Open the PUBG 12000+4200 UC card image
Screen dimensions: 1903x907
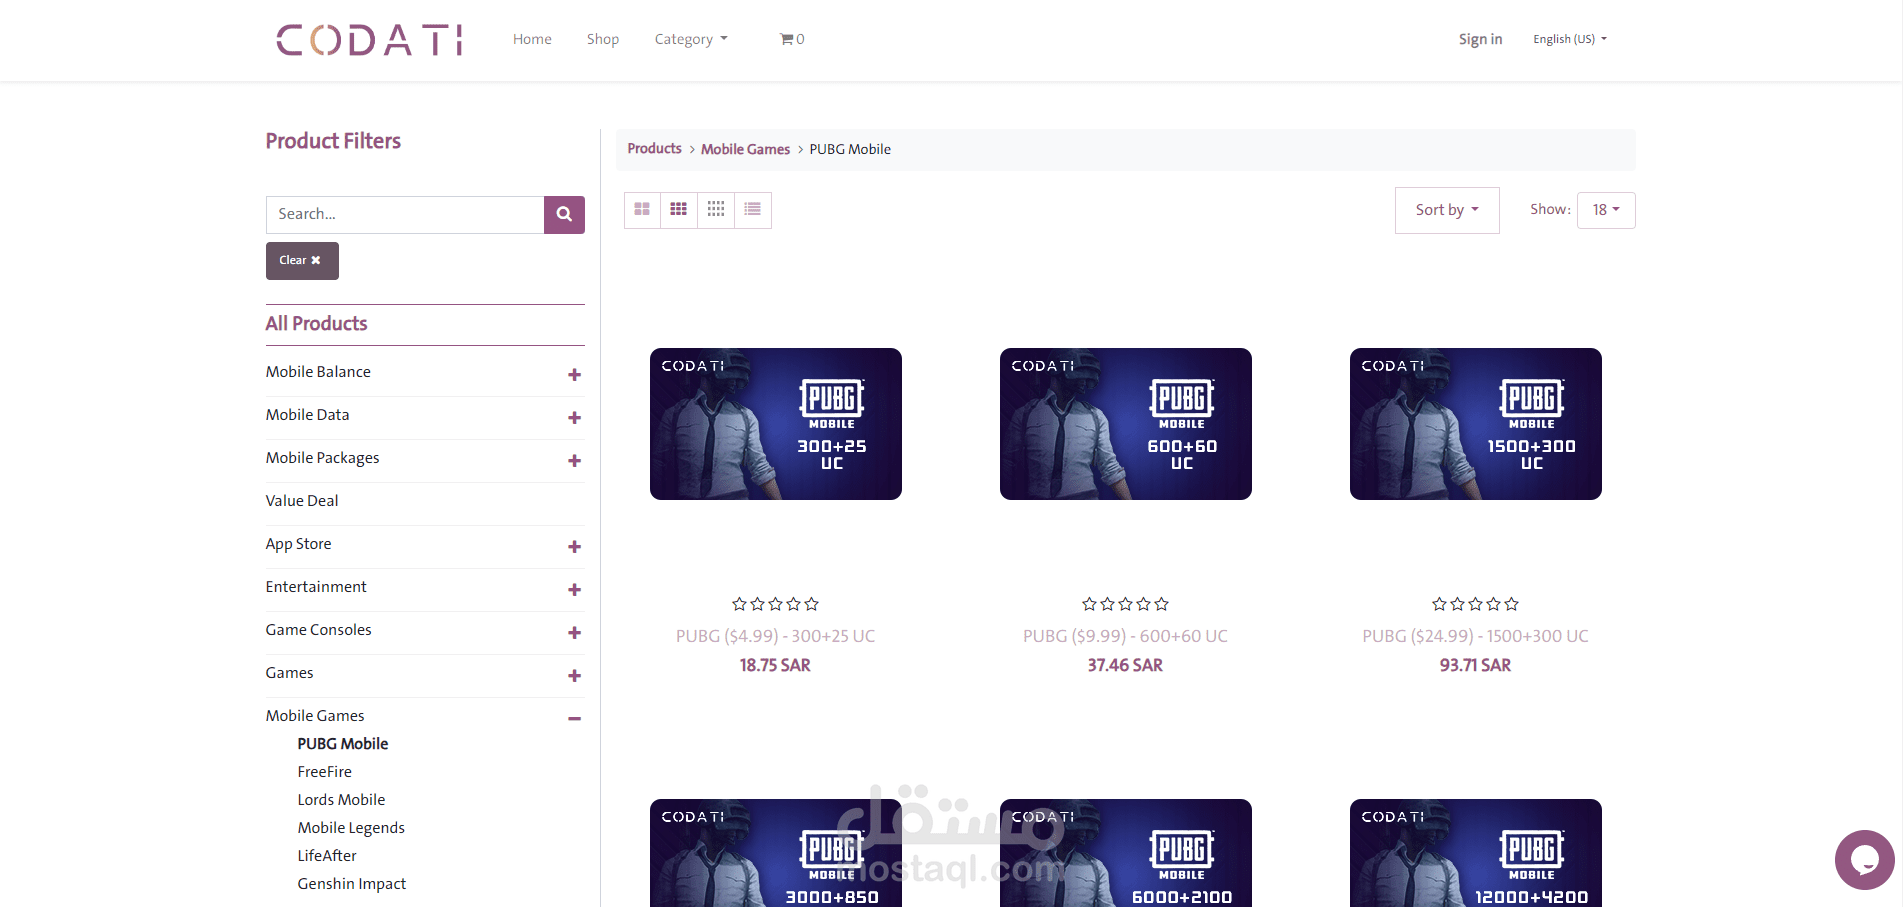pos(1476,853)
